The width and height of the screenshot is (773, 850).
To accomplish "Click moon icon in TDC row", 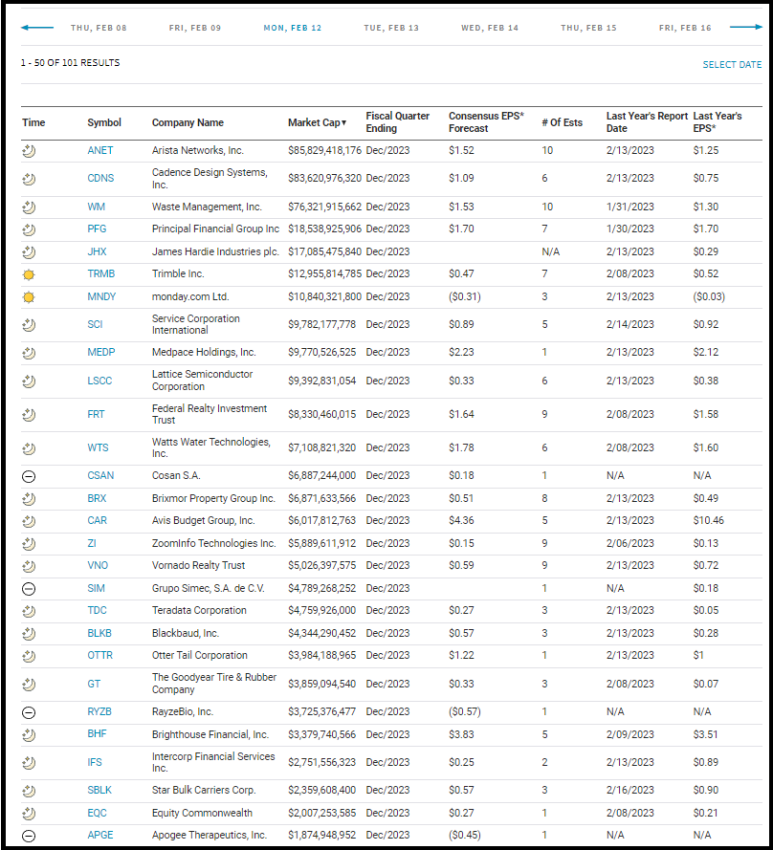I will click(x=29, y=611).
